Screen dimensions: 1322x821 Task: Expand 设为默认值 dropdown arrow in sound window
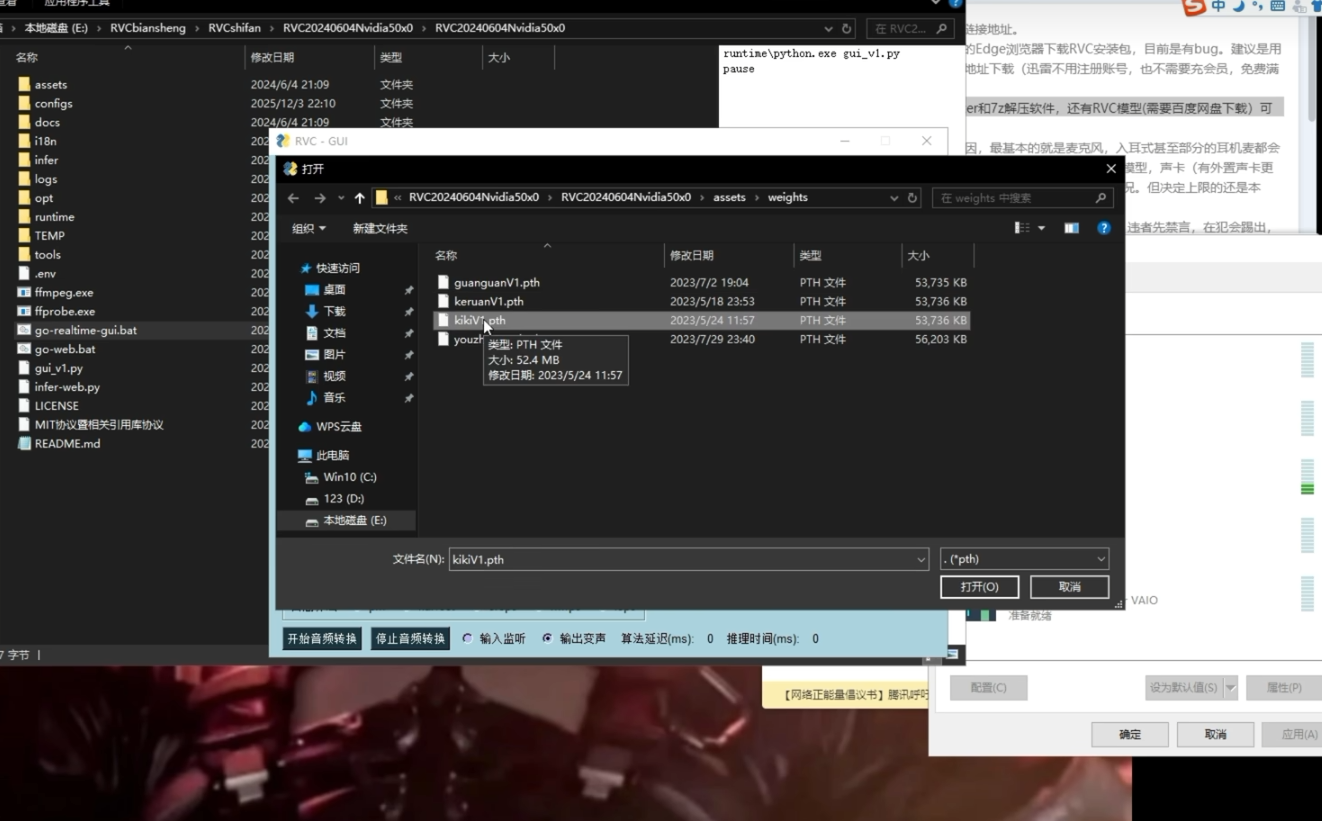[1231, 687]
